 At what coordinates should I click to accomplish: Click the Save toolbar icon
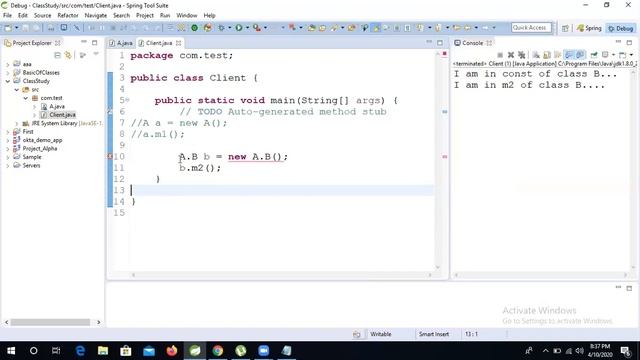[25, 28]
